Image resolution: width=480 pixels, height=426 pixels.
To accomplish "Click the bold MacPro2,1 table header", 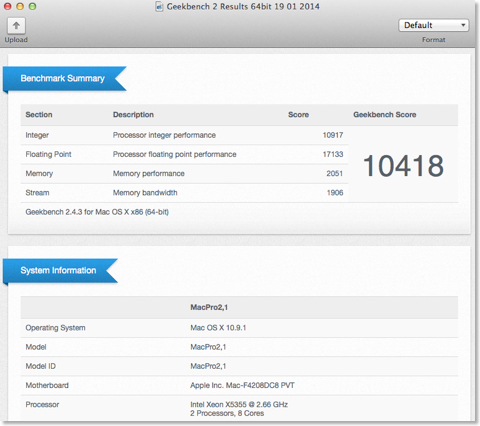I will pyautogui.click(x=209, y=307).
